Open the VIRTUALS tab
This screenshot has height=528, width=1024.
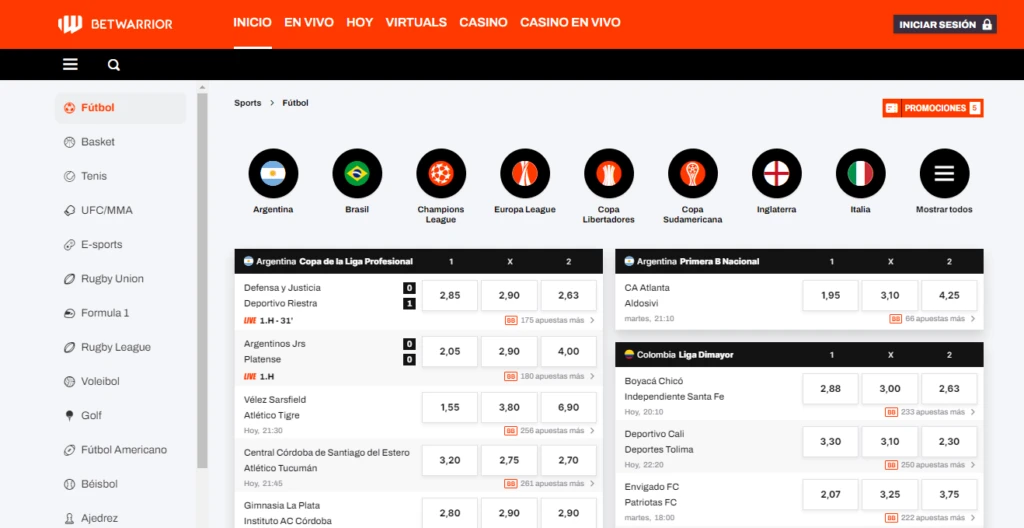(x=416, y=23)
